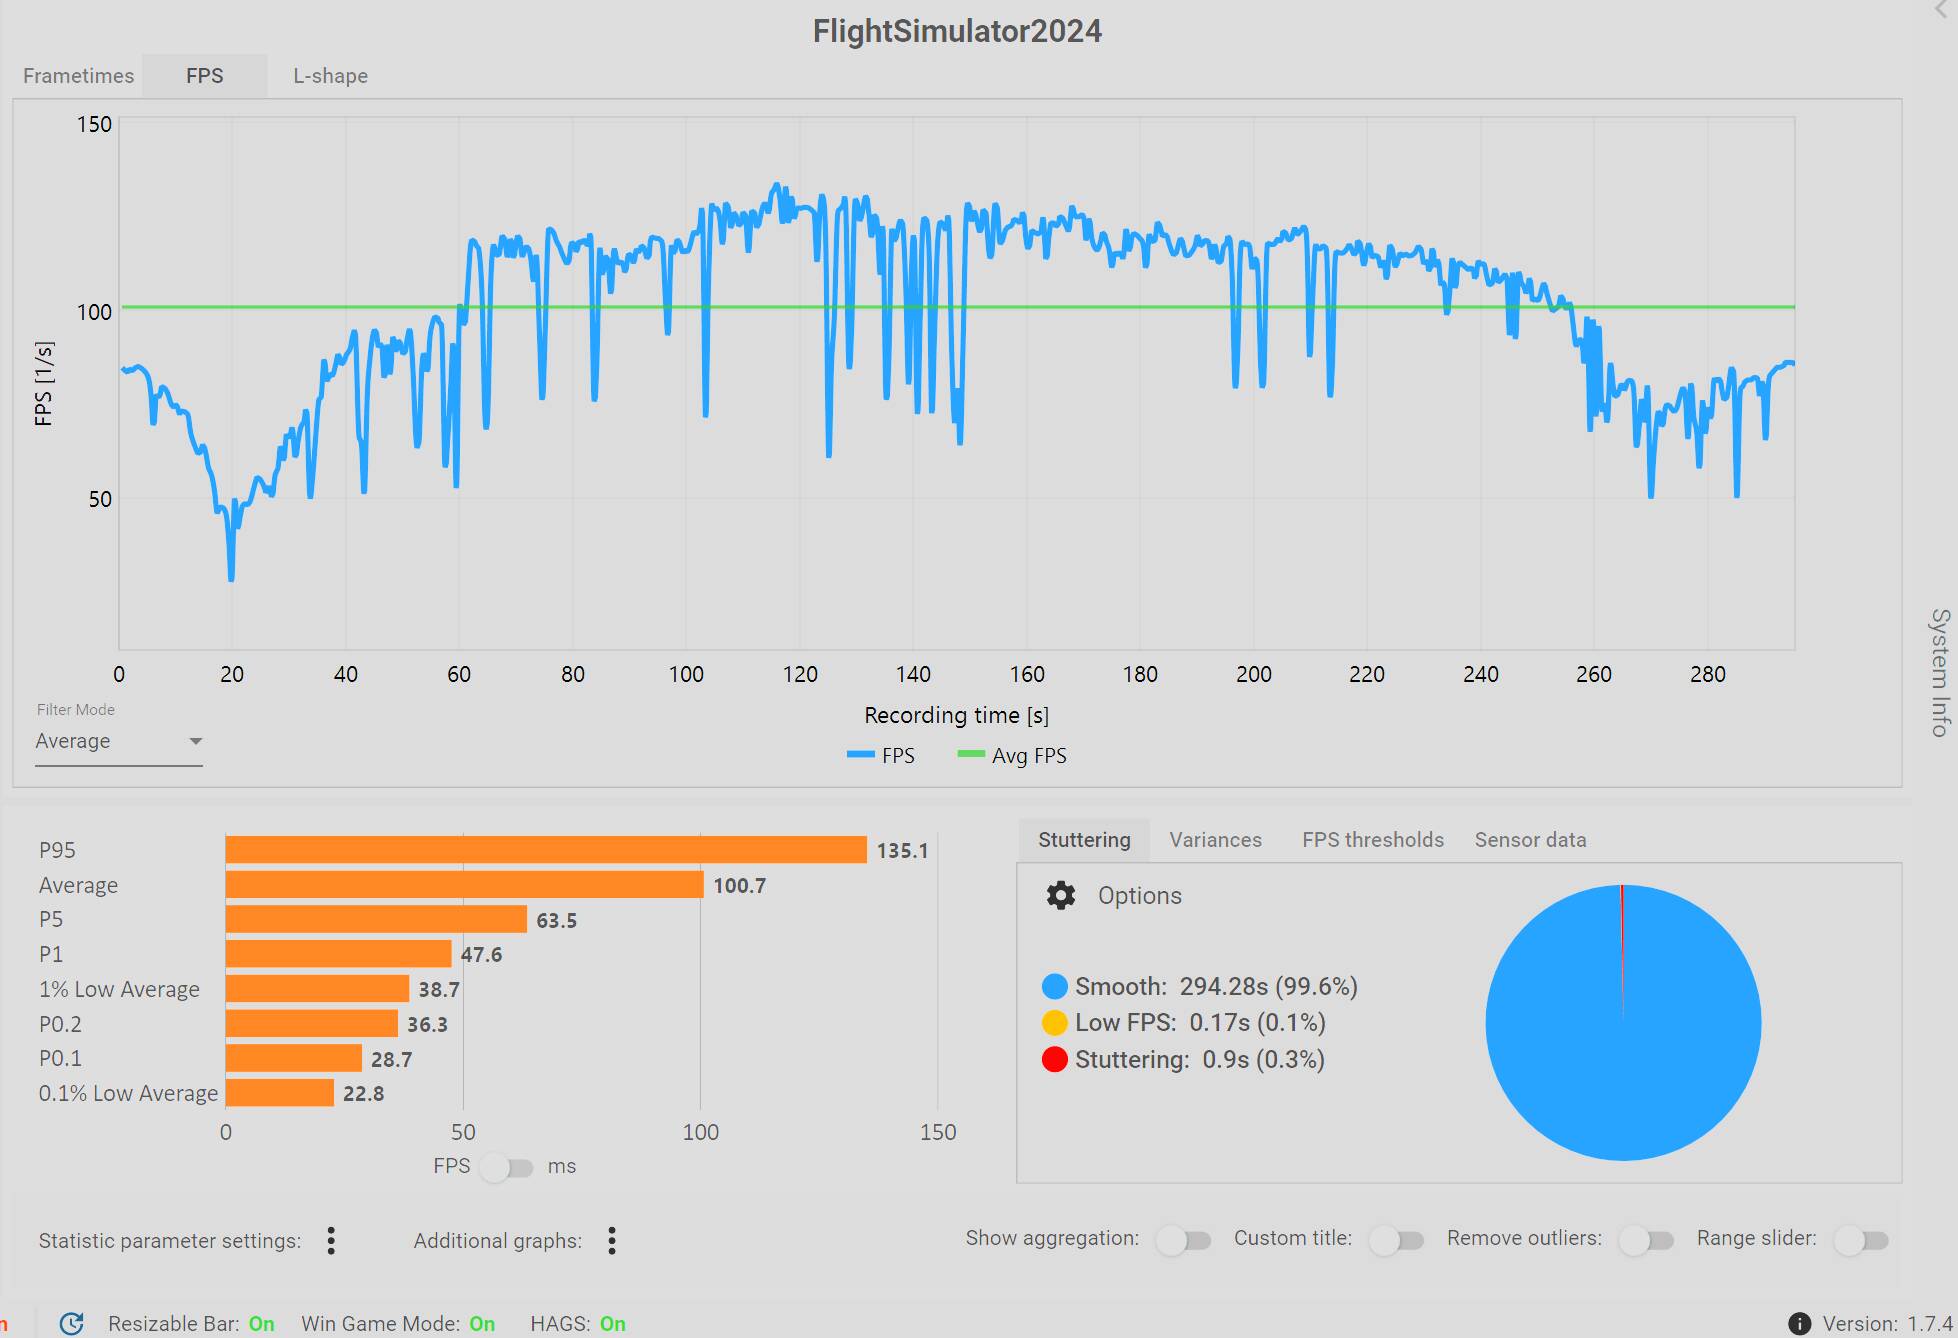Image resolution: width=1958 pixels, height=1338 pixels.
Task: Toggle the FPS series legend entry
Action: click(x=881, y=756)
